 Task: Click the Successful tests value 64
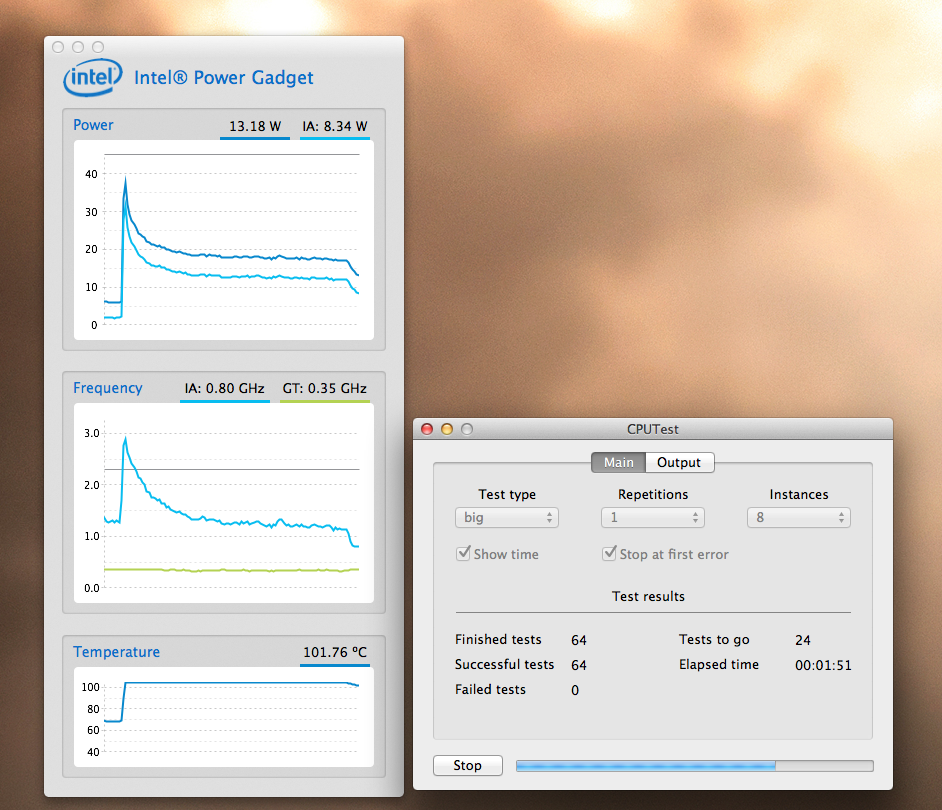point(579,665)
